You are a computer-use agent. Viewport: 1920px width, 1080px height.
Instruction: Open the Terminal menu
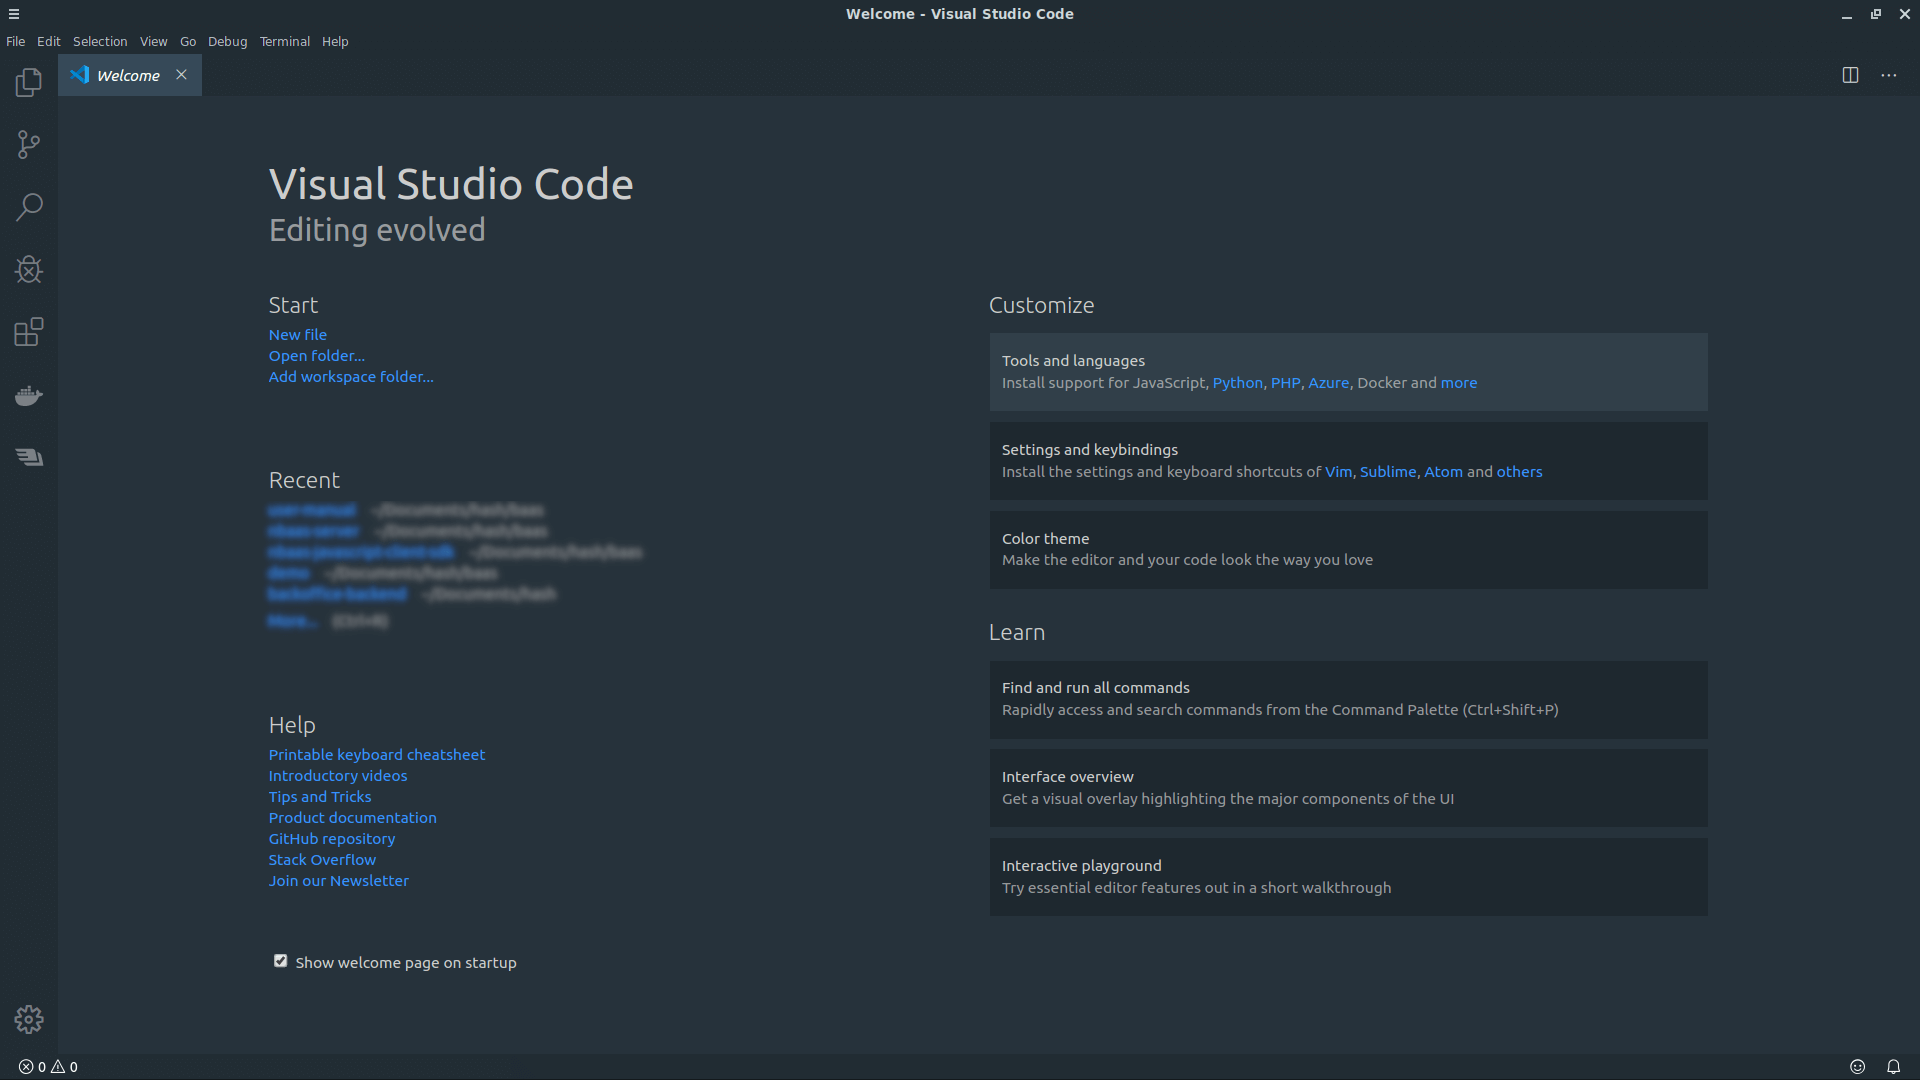coord(284,41)
